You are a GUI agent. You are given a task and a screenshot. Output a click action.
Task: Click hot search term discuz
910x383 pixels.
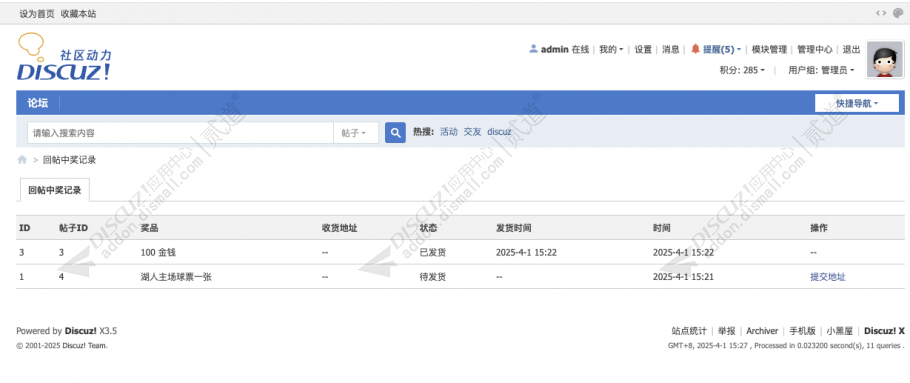coord(499,132)
